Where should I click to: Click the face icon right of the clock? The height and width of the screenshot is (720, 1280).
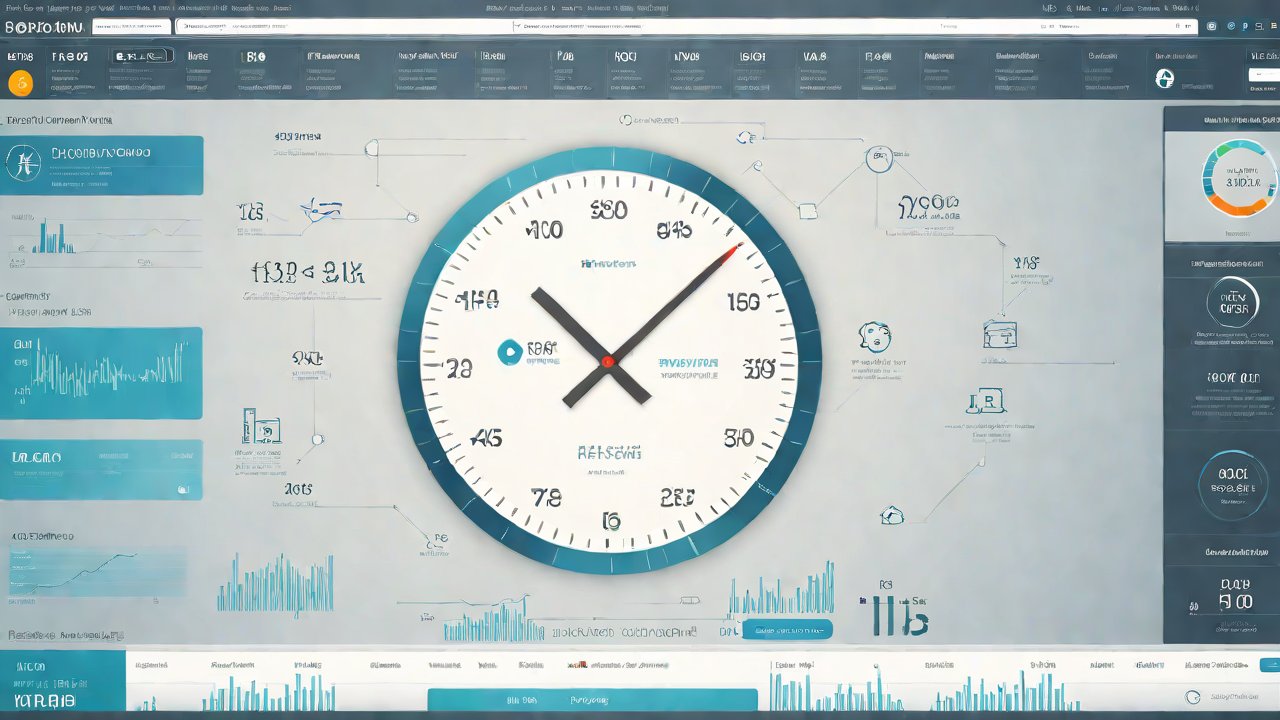click(x=874, y=336)
